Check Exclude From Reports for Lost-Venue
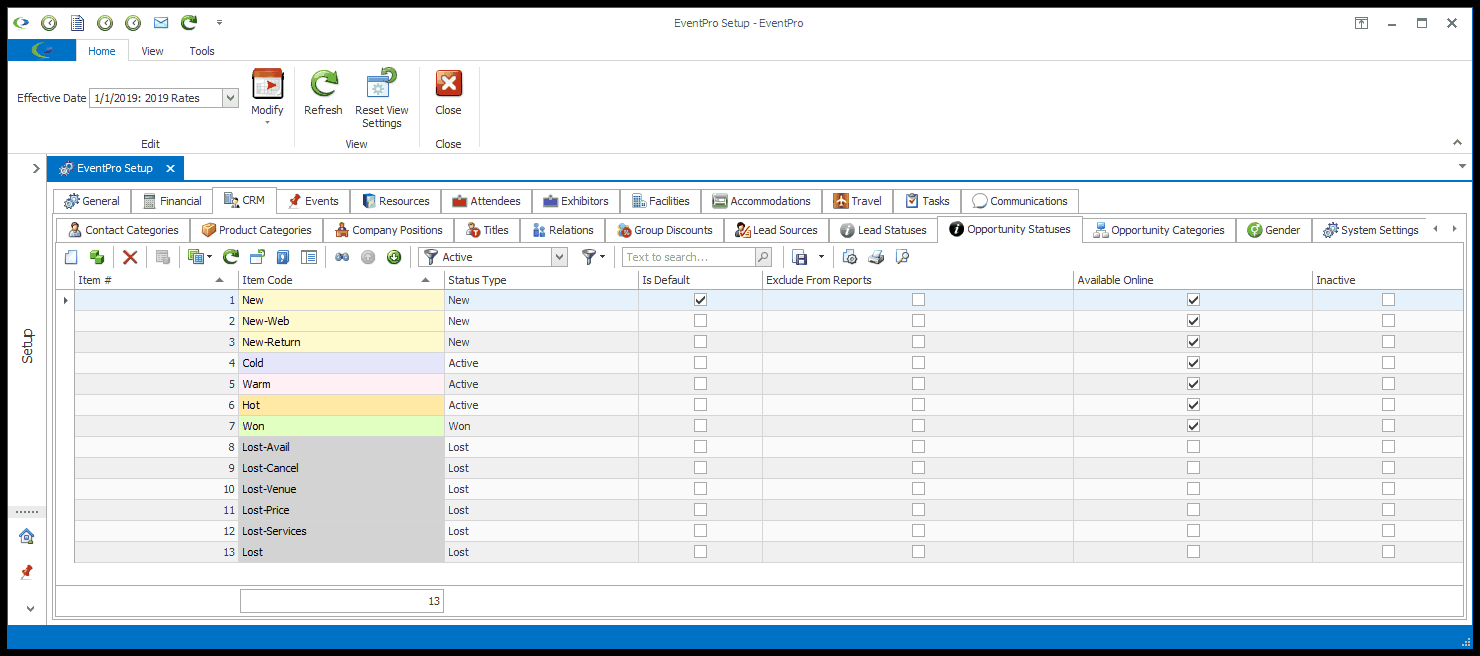This screenshot has height=656, width=1480. tap(918, 489)
